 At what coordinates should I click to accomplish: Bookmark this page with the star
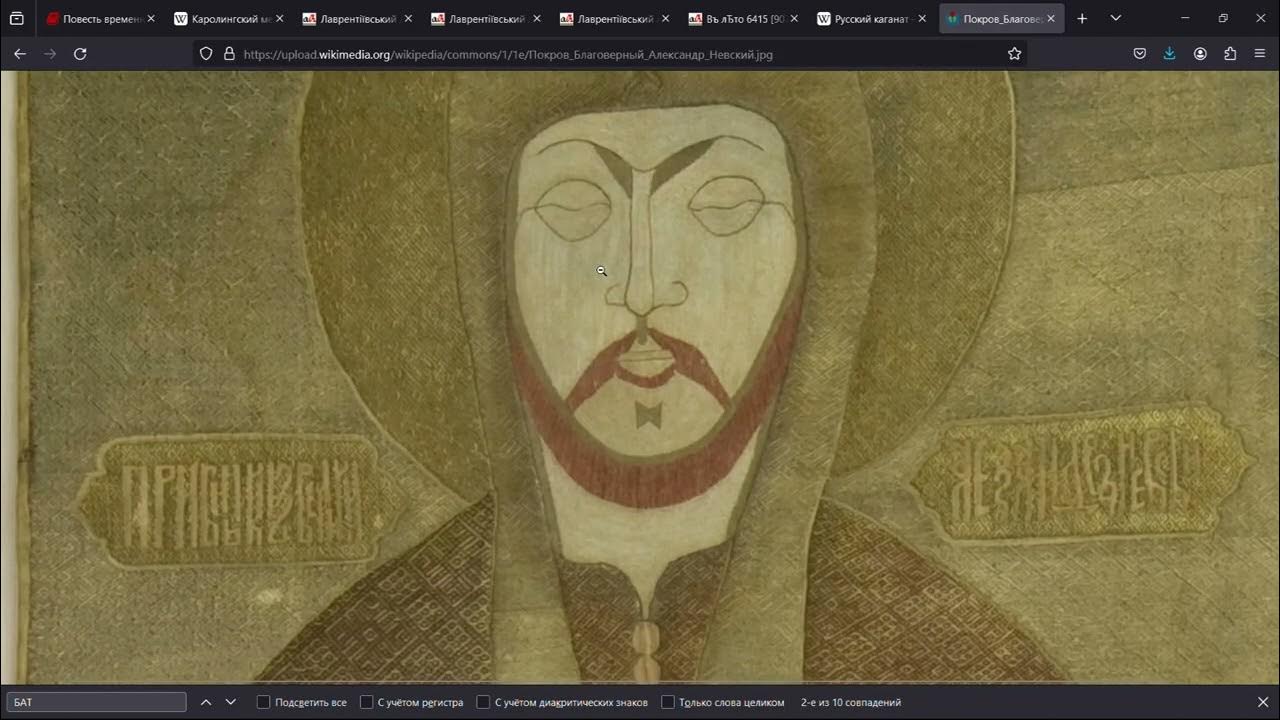tap(1014, 54)
